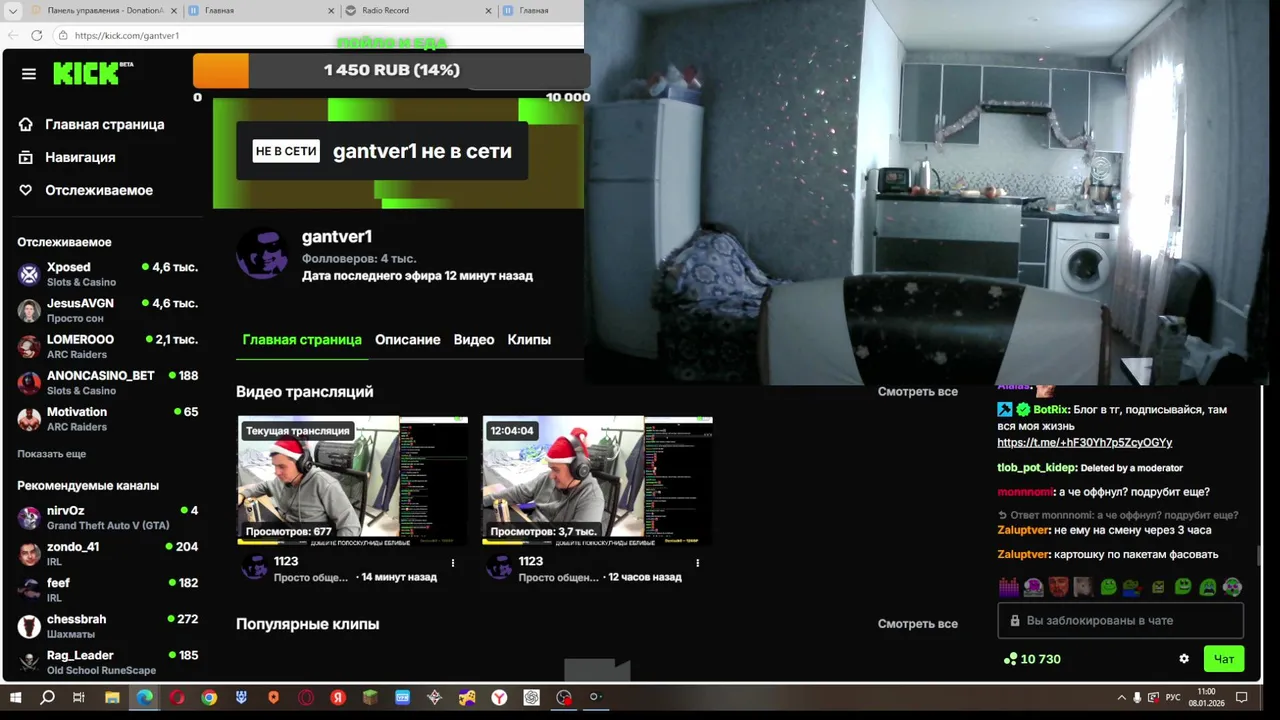Open recommended channel nirvOz
Image resolution: width=1280 pixels, height=720 pixels.
pyautogui.click(x=107, y=517)
